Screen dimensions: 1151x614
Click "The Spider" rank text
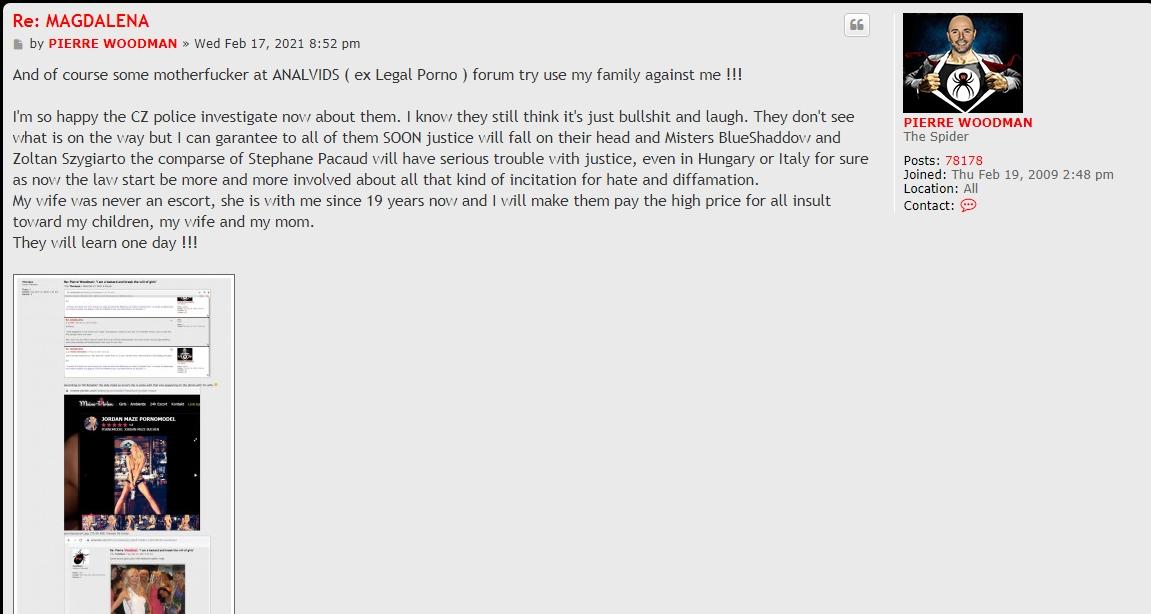[936, 137]
